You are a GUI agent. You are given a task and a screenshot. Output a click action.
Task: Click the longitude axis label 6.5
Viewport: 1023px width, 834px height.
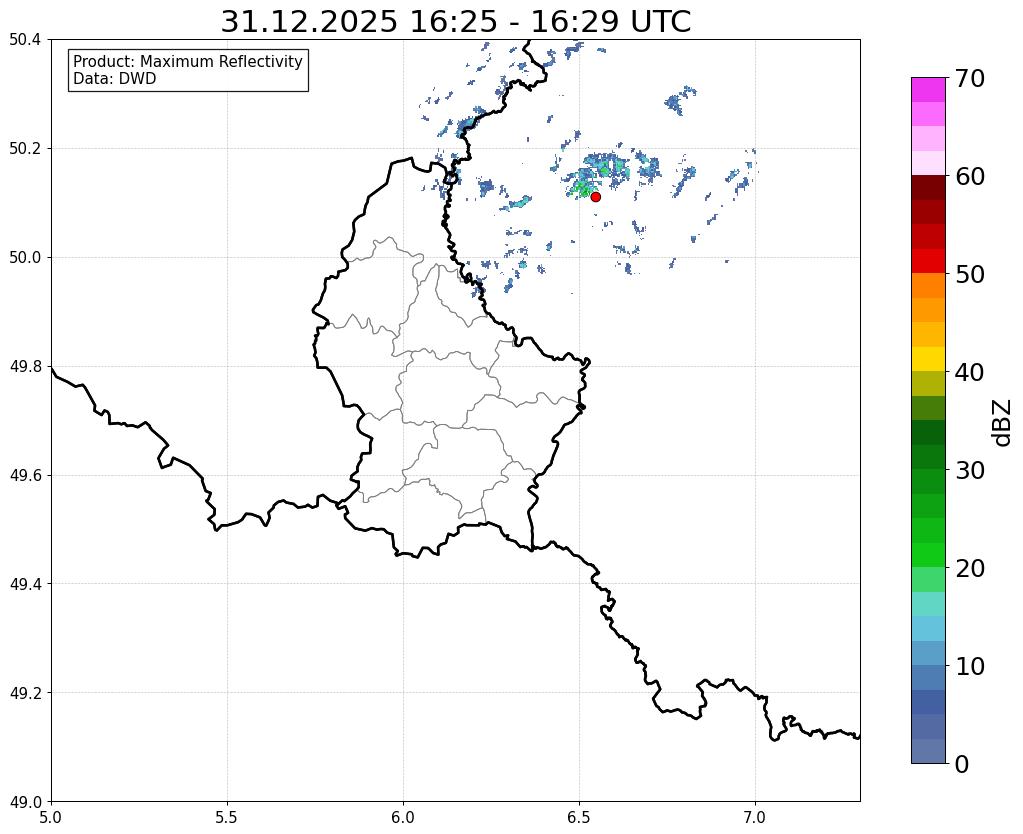[579, 817]
